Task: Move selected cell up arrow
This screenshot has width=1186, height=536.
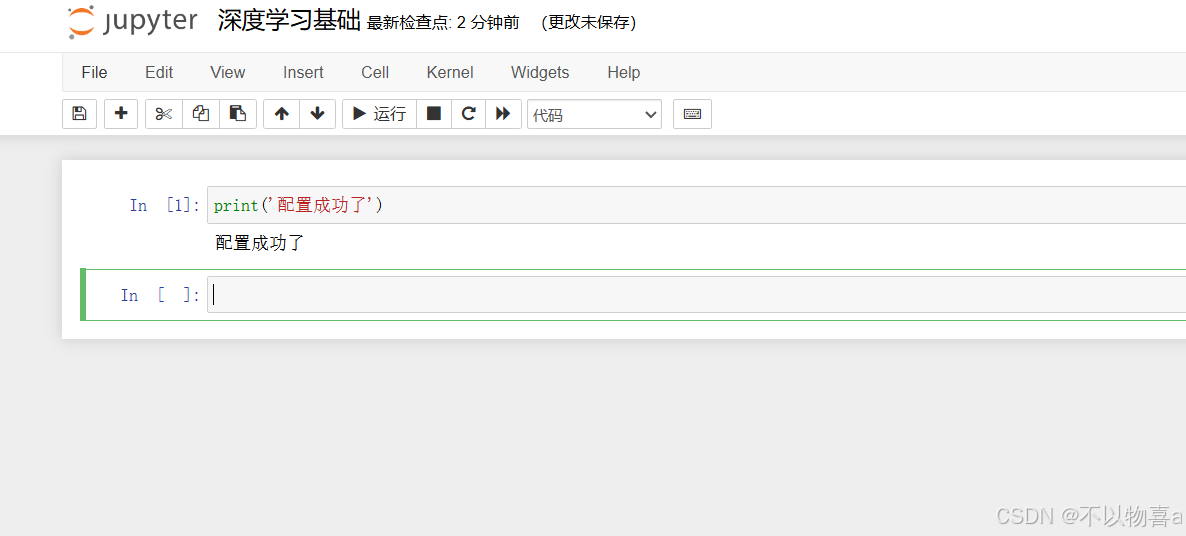Action: point(281,114)
